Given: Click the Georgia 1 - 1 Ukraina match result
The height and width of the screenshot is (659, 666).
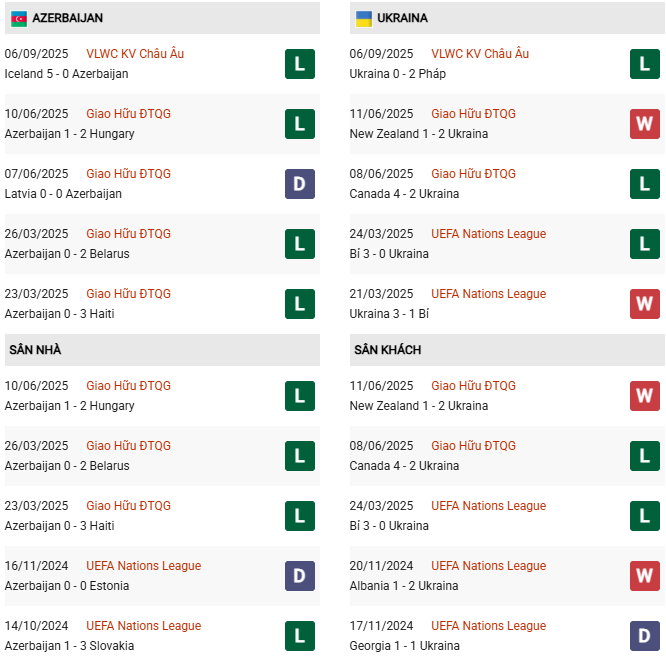Looking at the screenshot, I should pyautogui.click(x=405, y=646).
